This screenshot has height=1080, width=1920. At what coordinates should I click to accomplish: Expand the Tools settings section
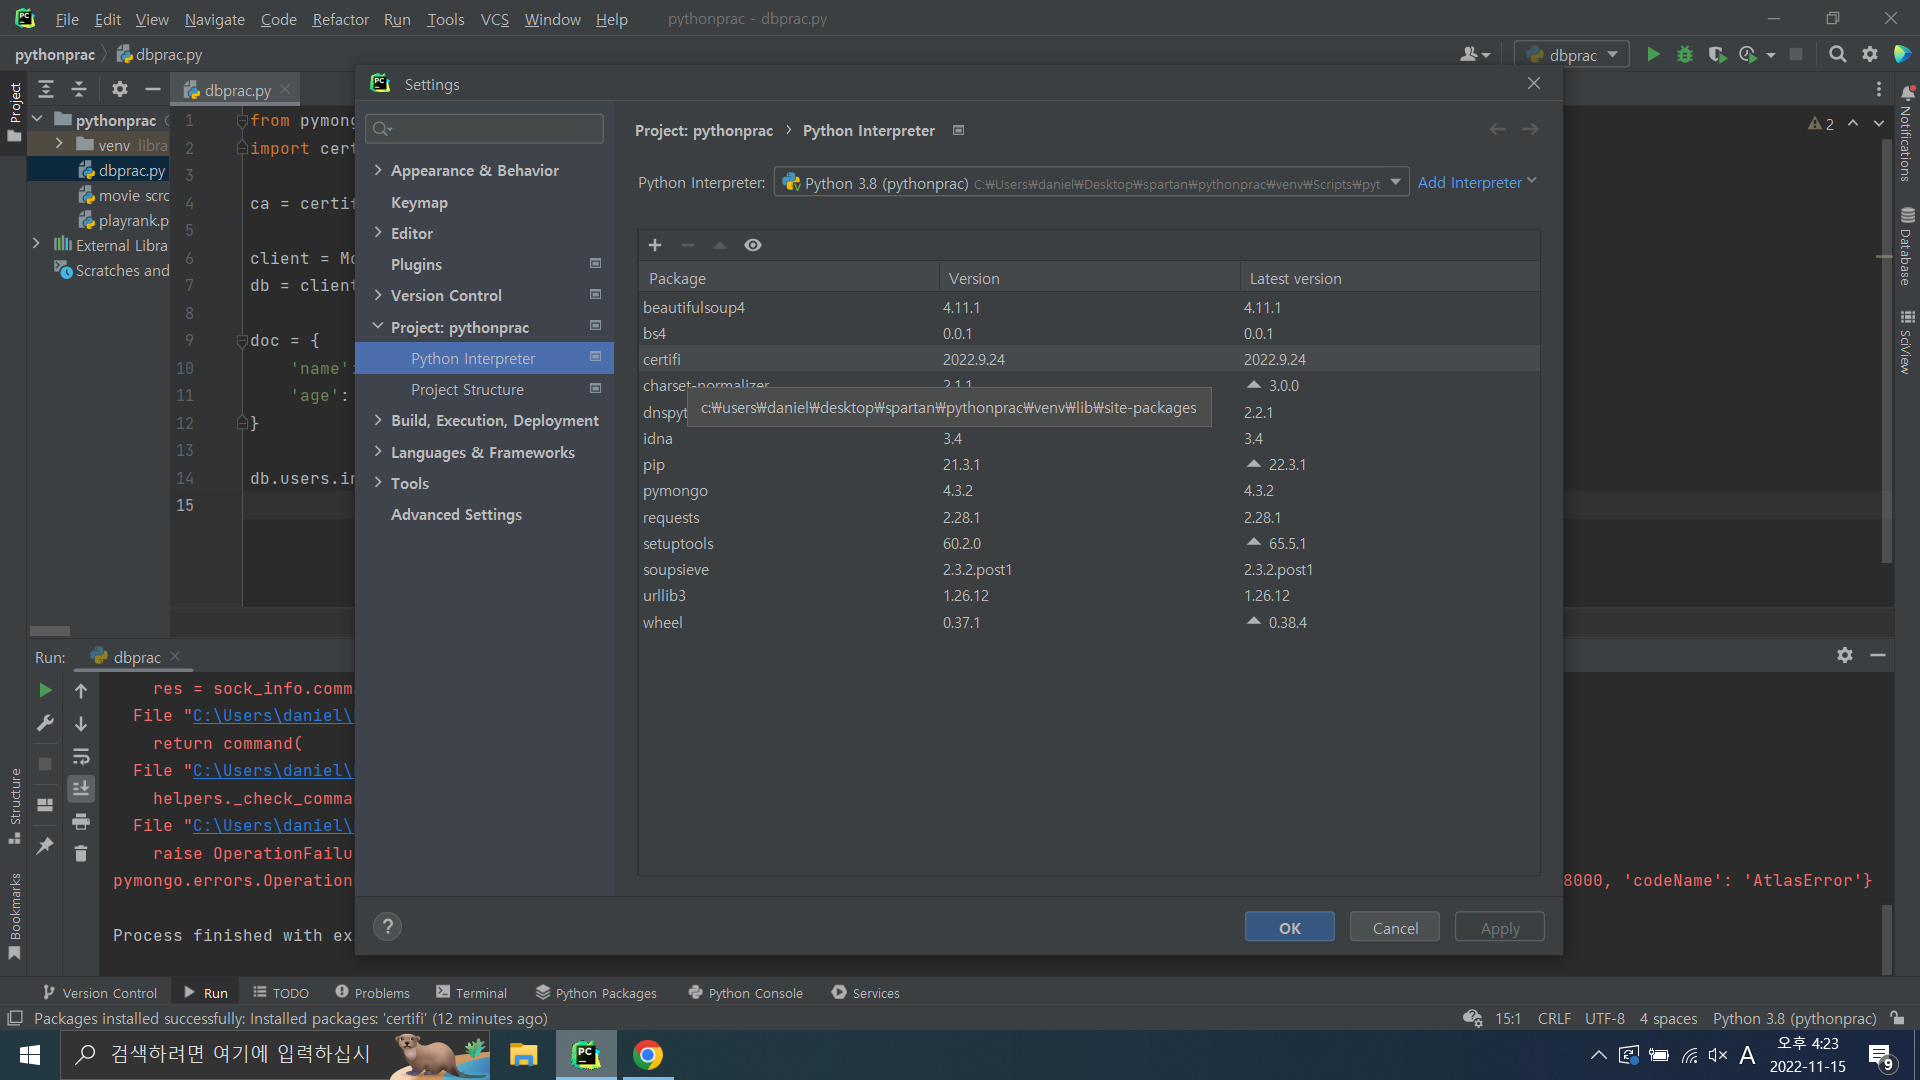[378, 483]
